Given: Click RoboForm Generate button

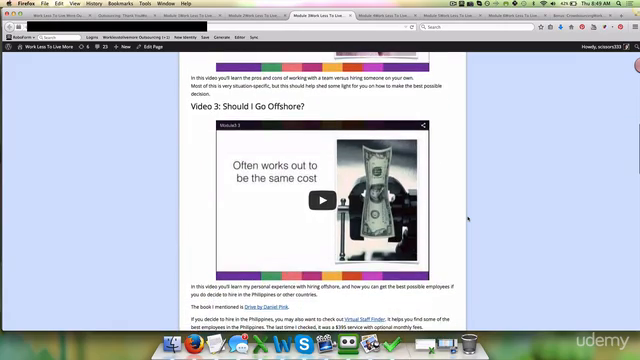Looking at the screenshot, I should coord(222,37).
